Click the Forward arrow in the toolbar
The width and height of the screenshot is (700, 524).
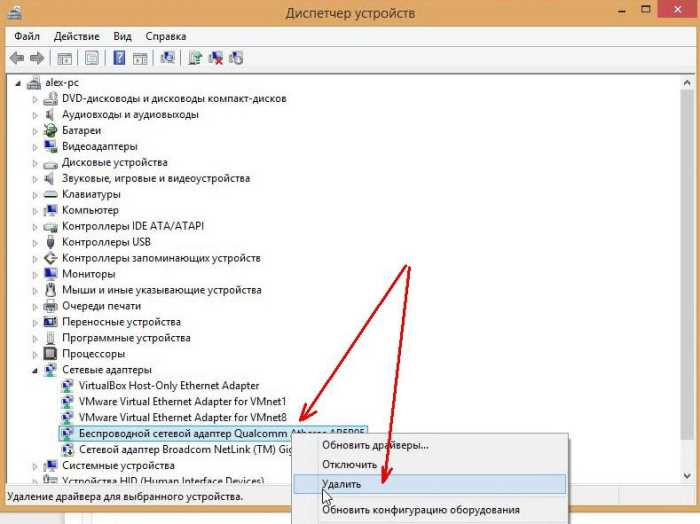[37, 58]
